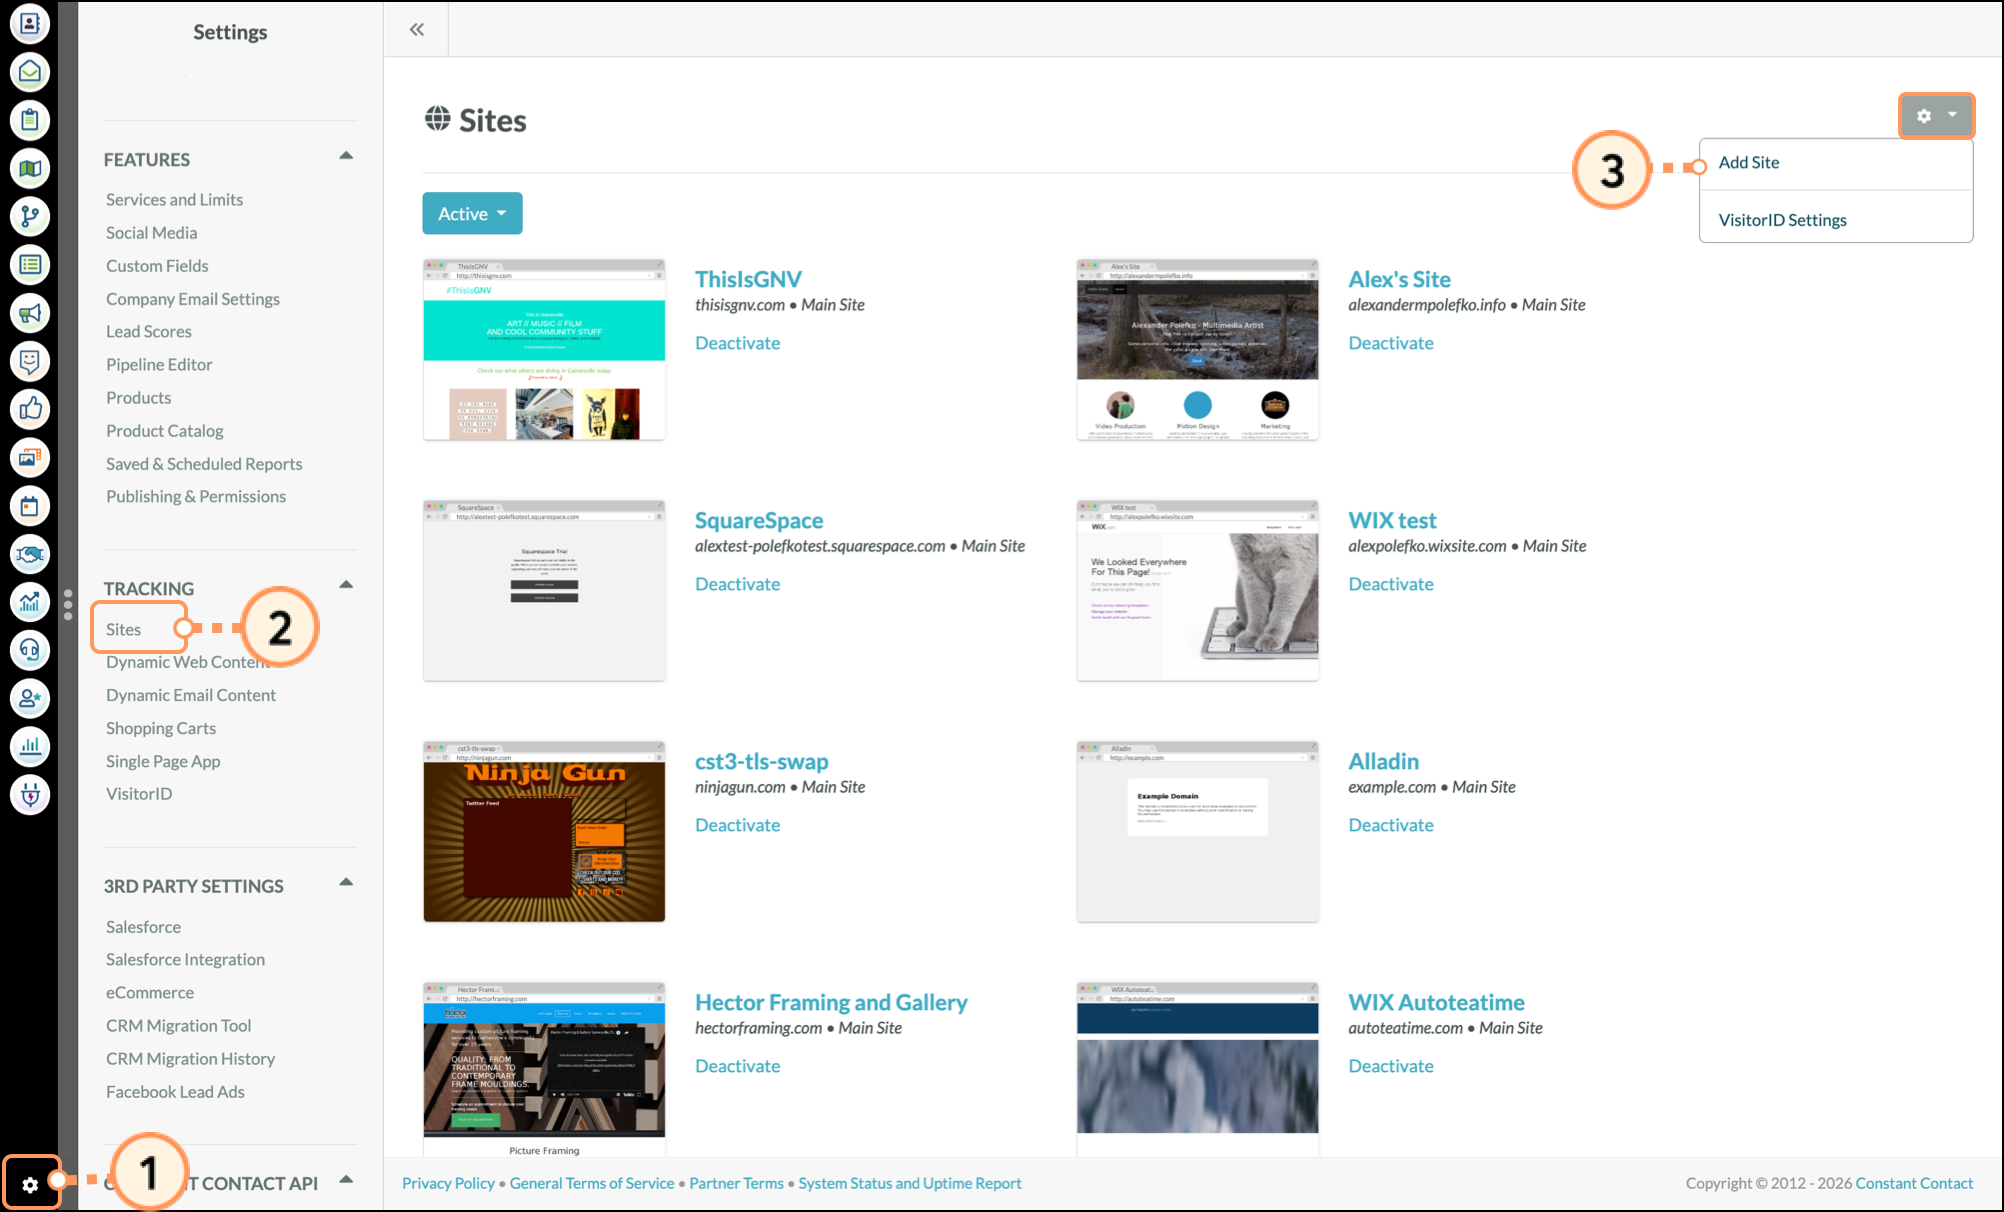Open Social Media settings
Image resolution: width=2004 pixels, height=1212 pixels.
pyautogui.click(x=152, y=232)
